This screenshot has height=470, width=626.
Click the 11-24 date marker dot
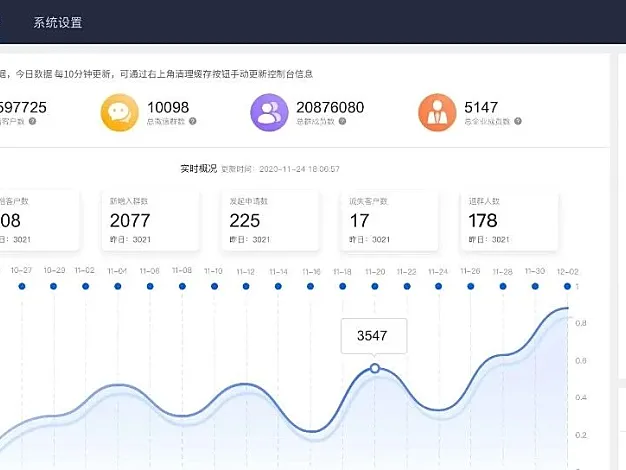coord(438,287)
